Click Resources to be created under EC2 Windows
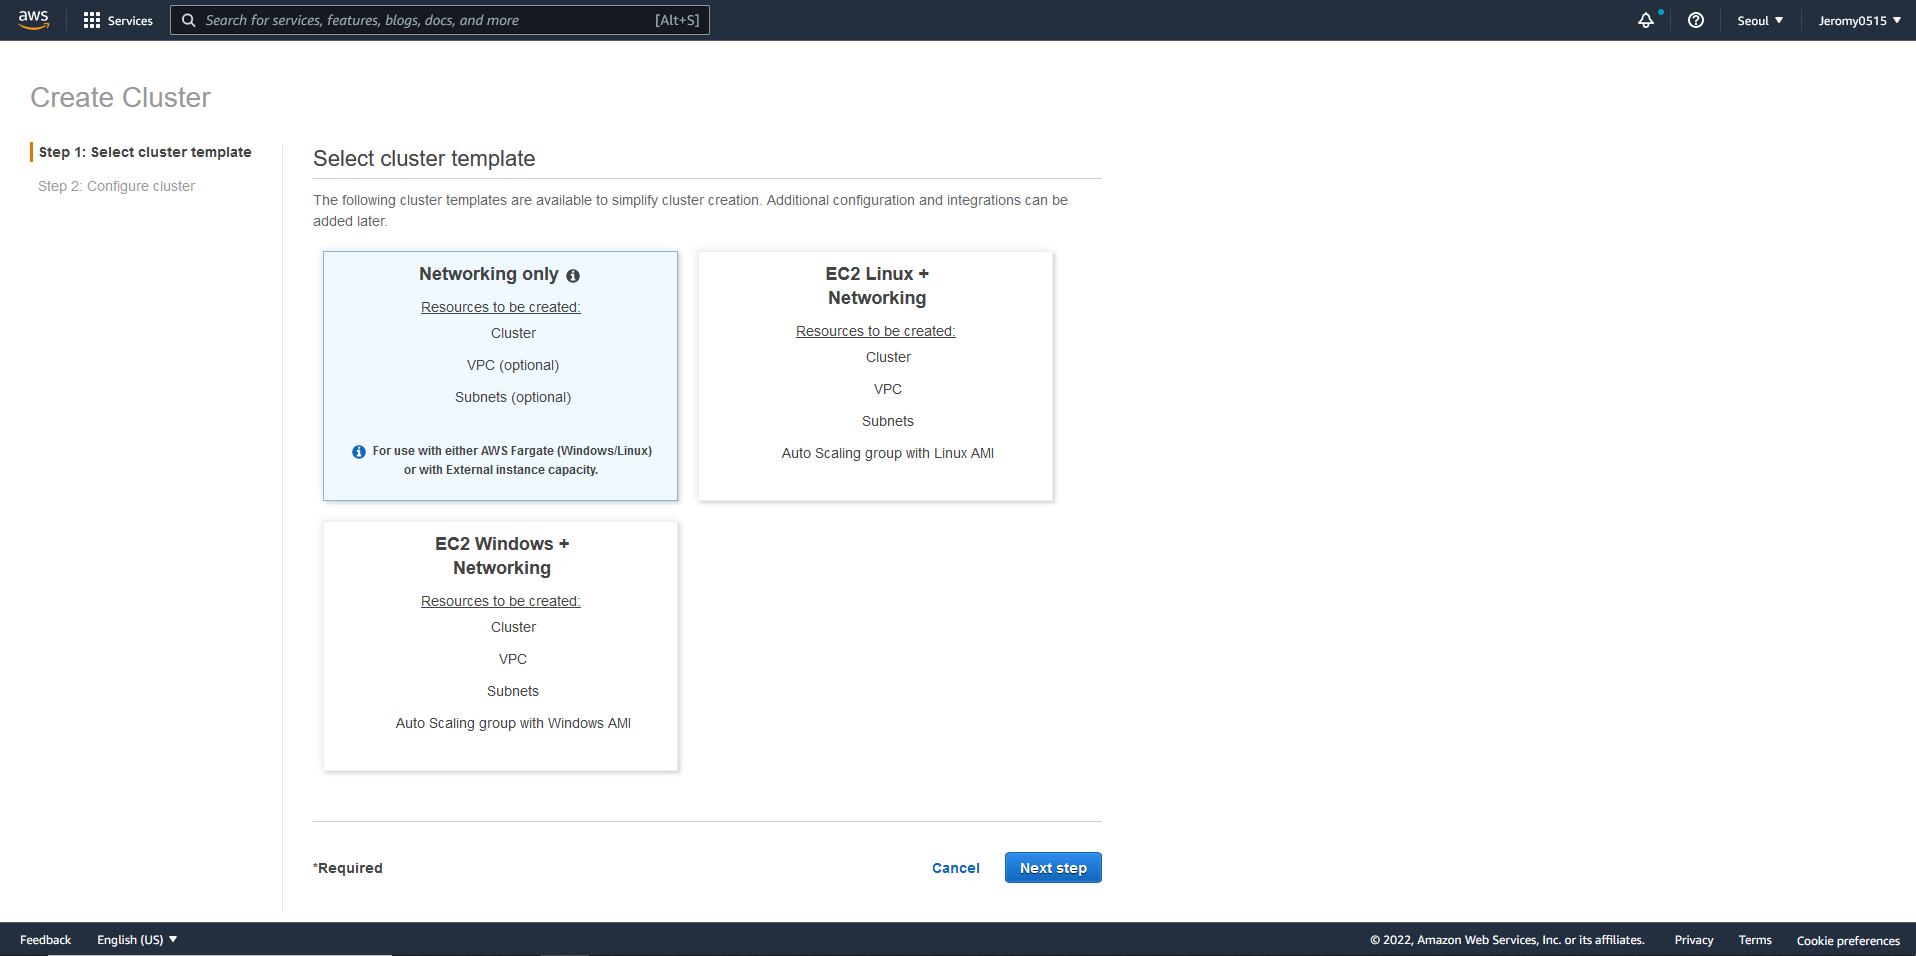 500,601
